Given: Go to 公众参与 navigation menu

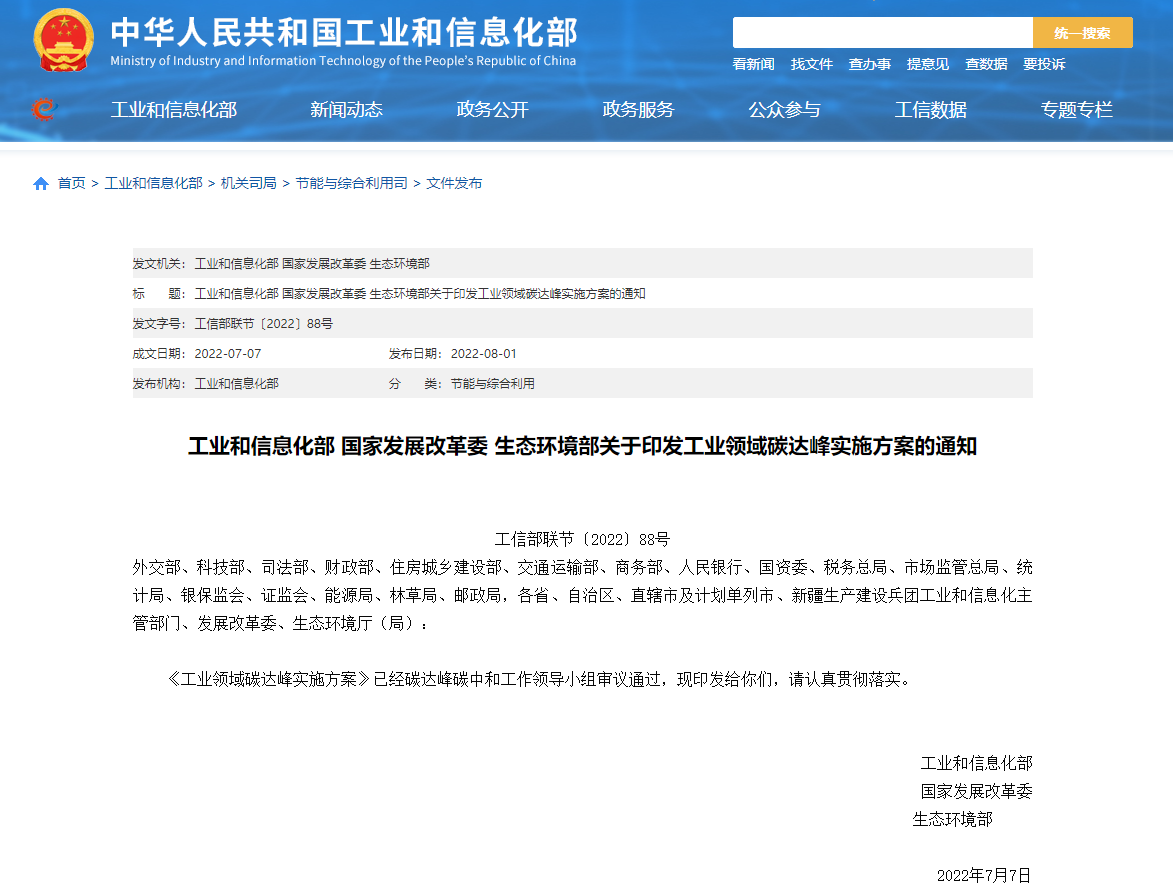Looking at the screenshot, I should point(784,110).
